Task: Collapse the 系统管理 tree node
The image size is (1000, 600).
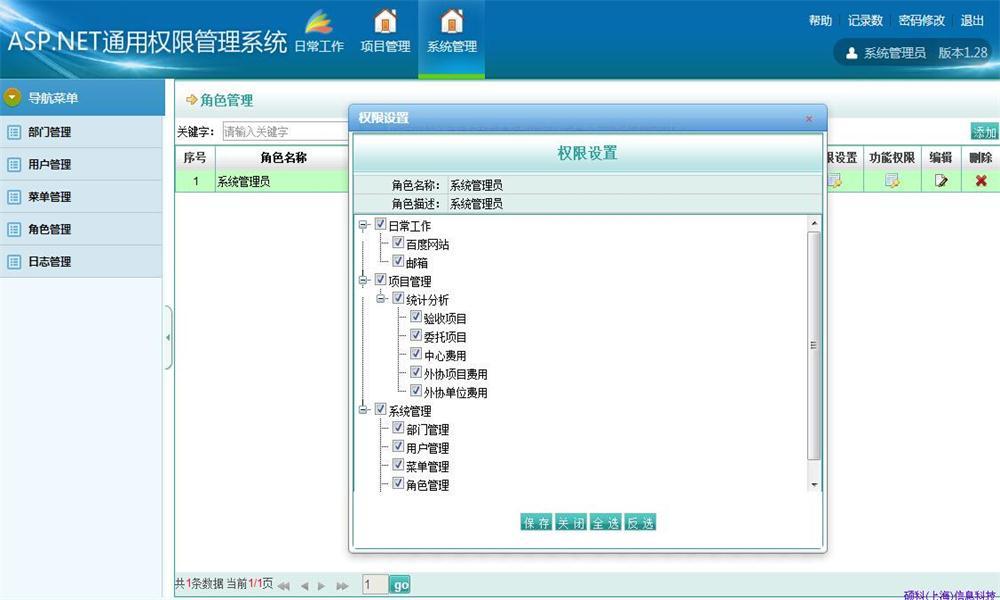Action: click(x=363, y=410)
